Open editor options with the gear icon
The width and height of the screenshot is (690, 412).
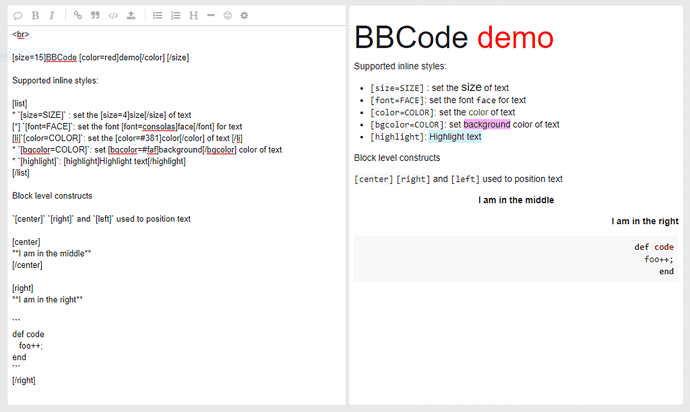tap(244, 15)
